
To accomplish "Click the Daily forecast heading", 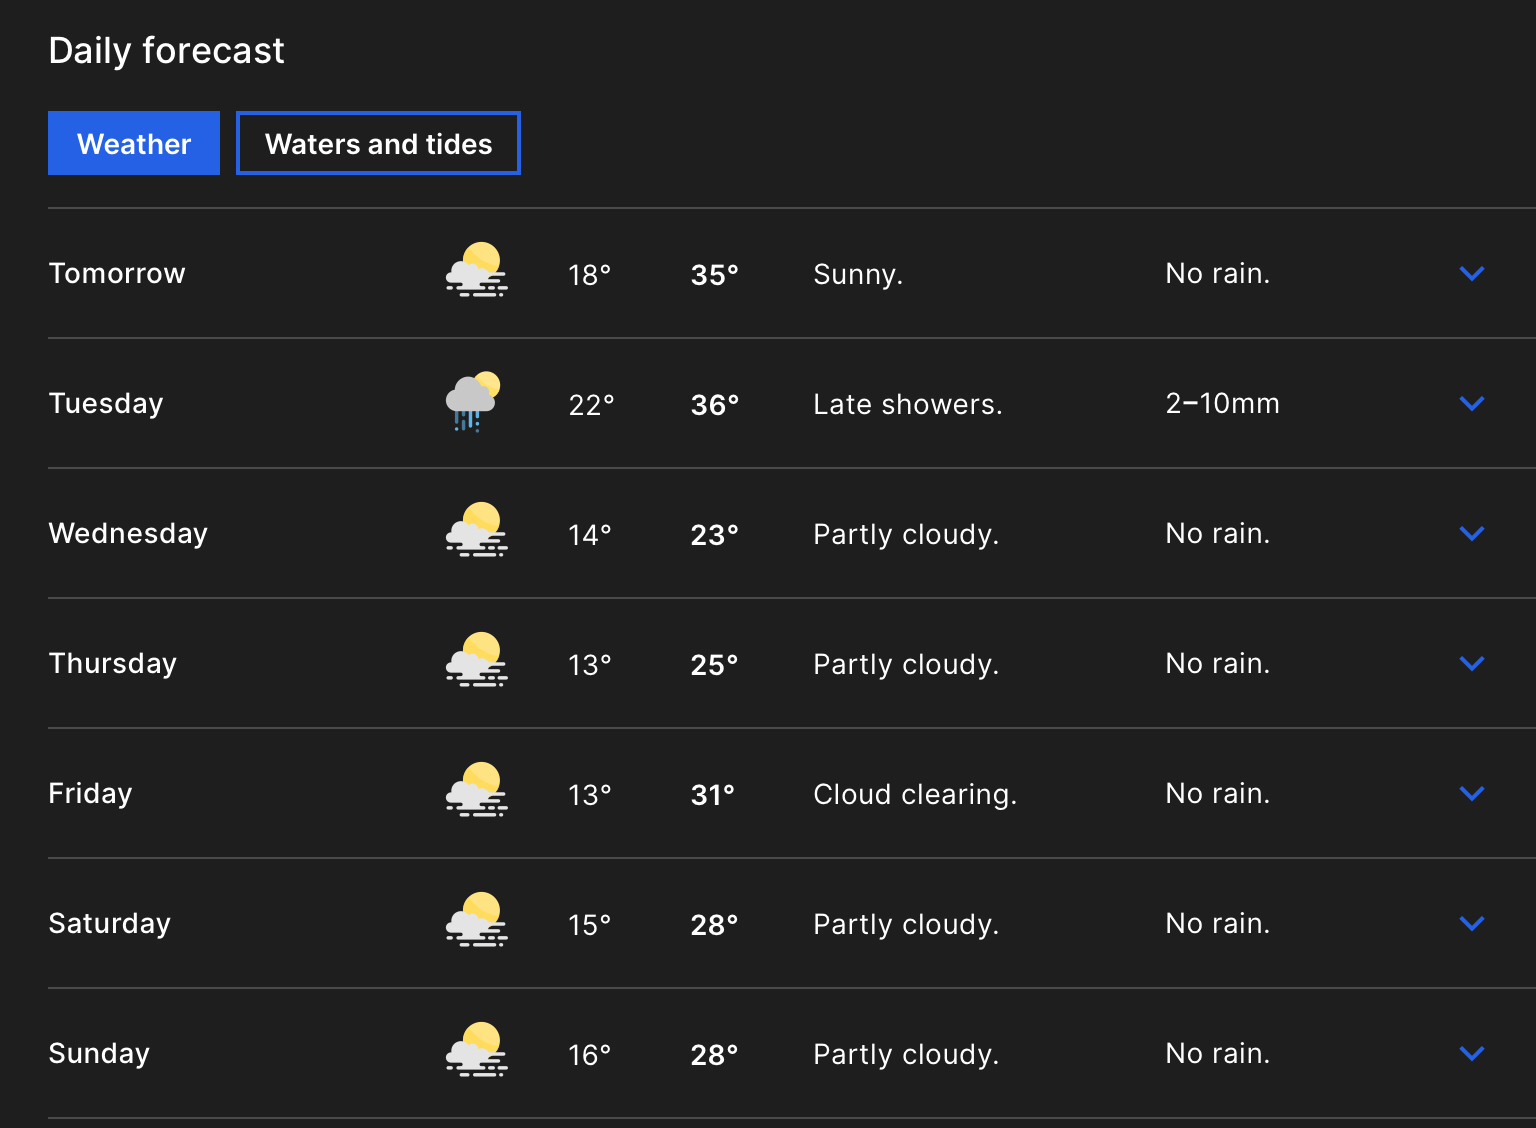I will point(166,50).
